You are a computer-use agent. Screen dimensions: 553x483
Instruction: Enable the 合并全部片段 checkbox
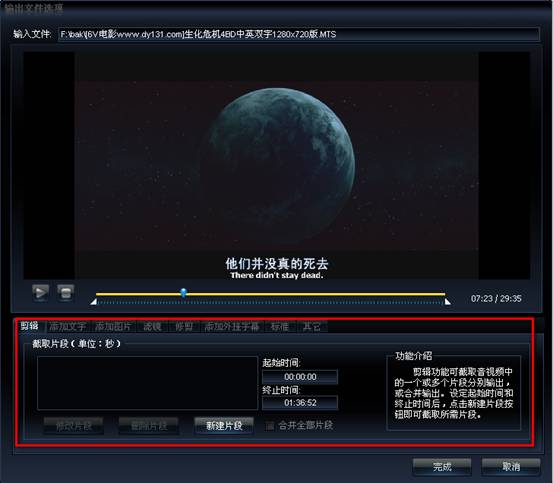(x=270, y=426)
